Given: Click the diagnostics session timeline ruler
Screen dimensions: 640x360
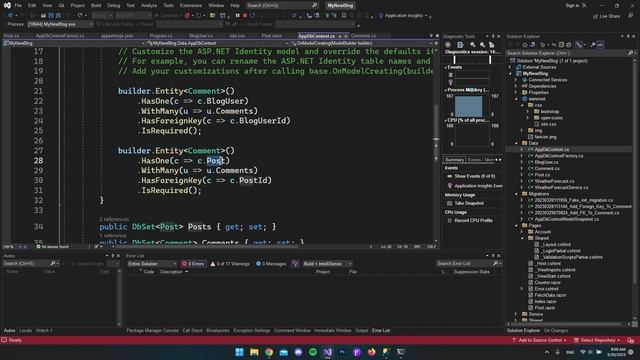Looking at the screenshot, I should click(x=472, y=60).
